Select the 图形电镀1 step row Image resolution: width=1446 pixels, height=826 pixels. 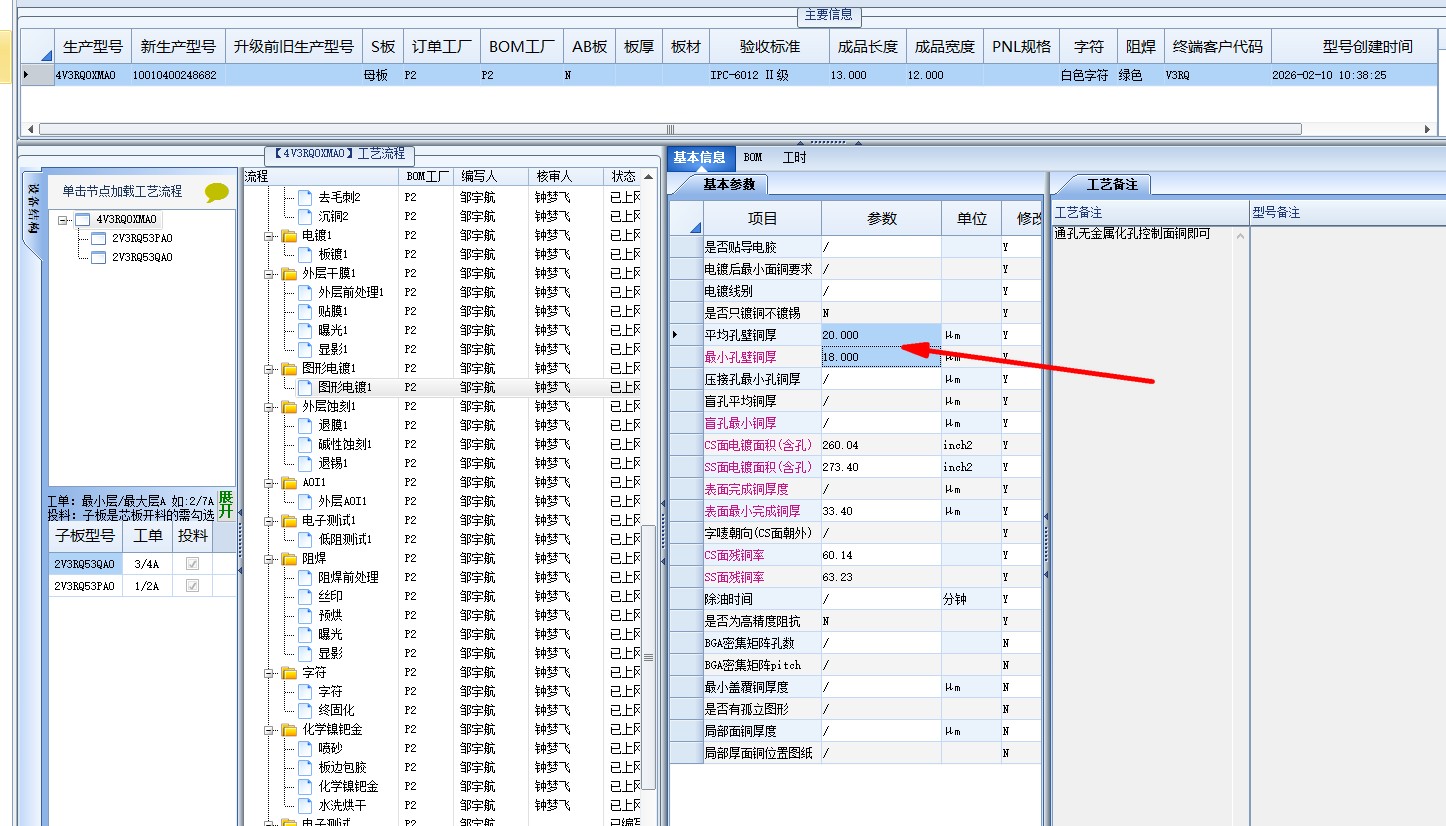pos(443,387)
